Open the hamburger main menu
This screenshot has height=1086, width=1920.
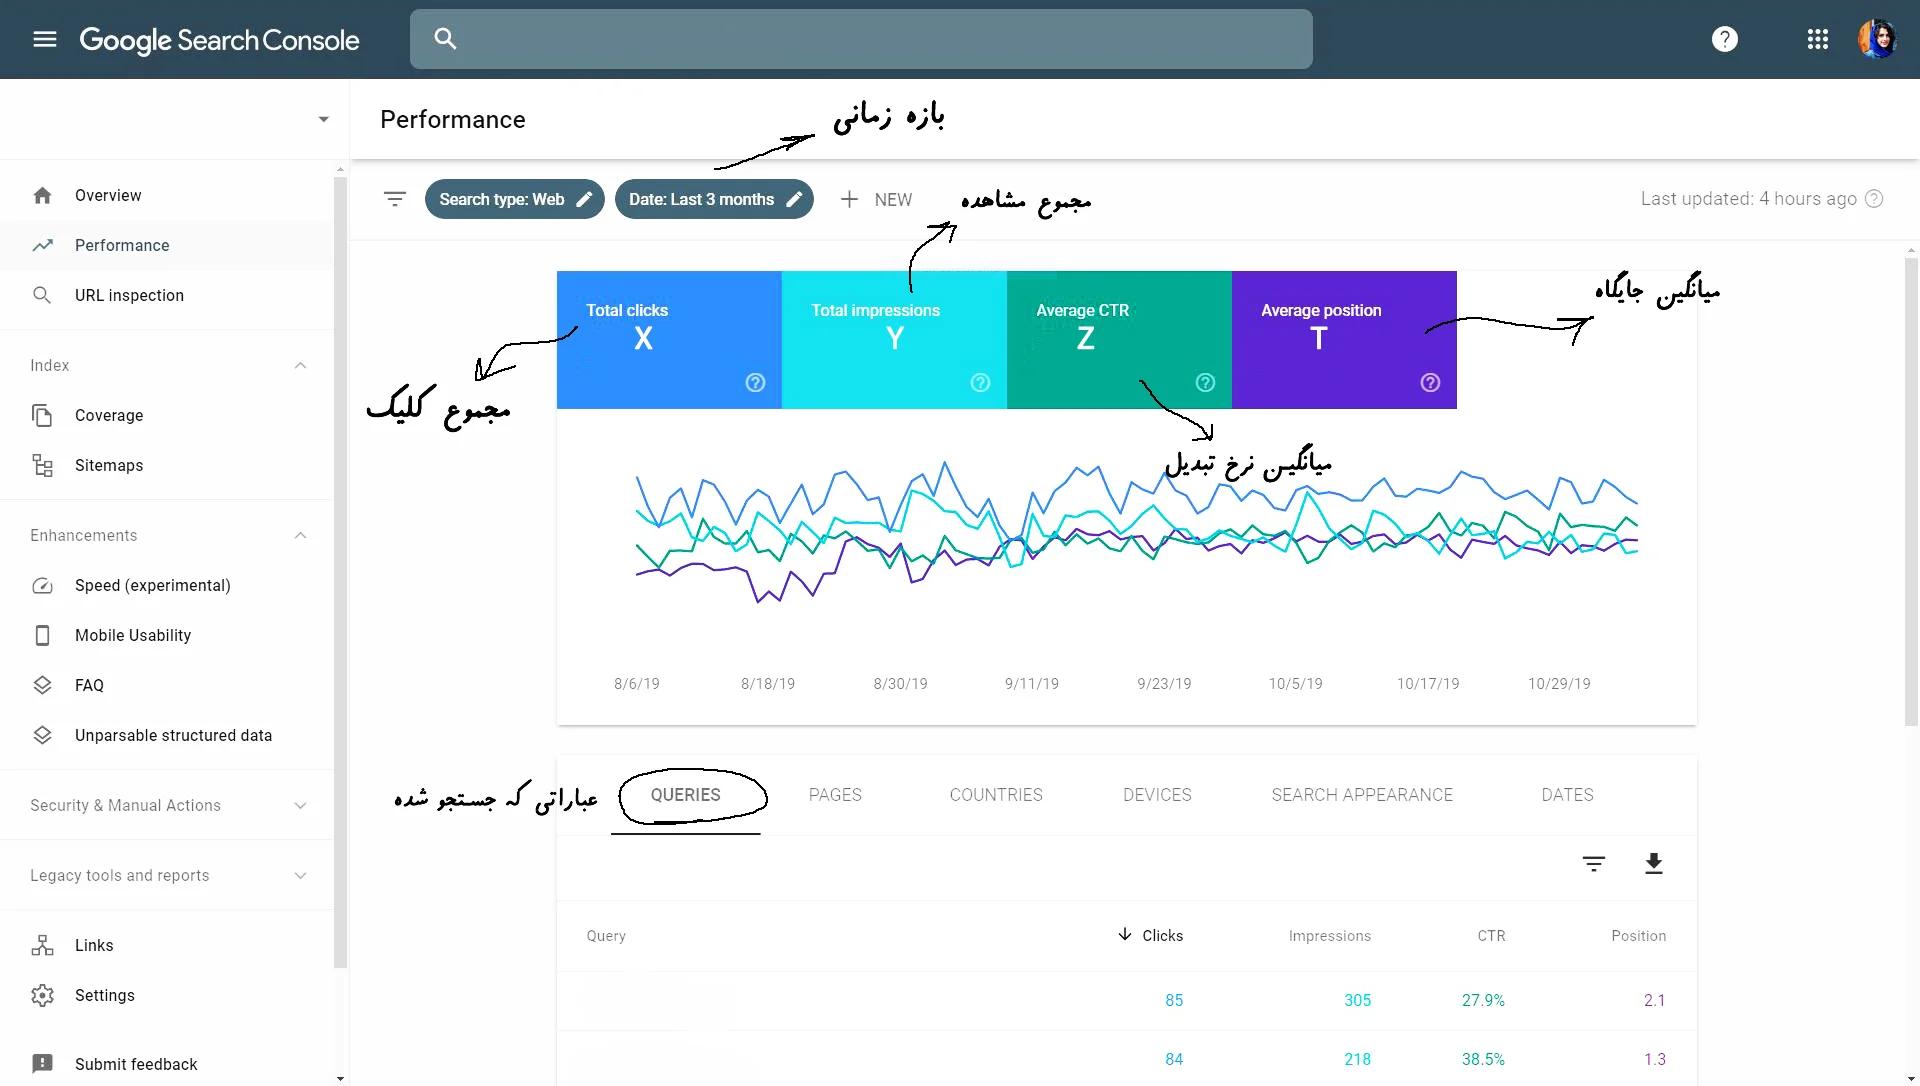coord(45,39)
